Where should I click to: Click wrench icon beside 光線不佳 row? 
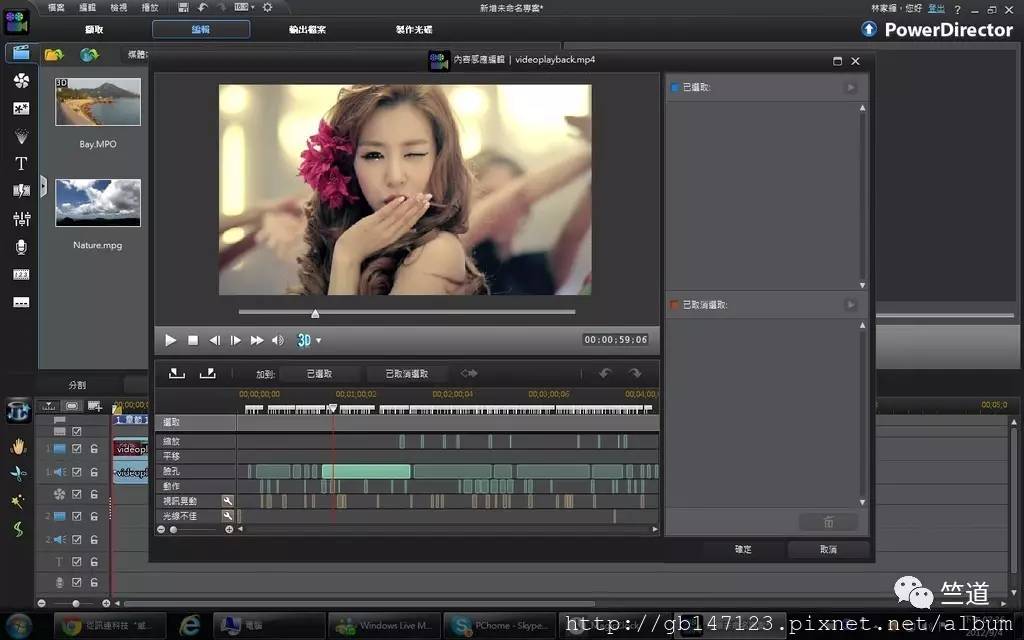click(x=228, y=516)
